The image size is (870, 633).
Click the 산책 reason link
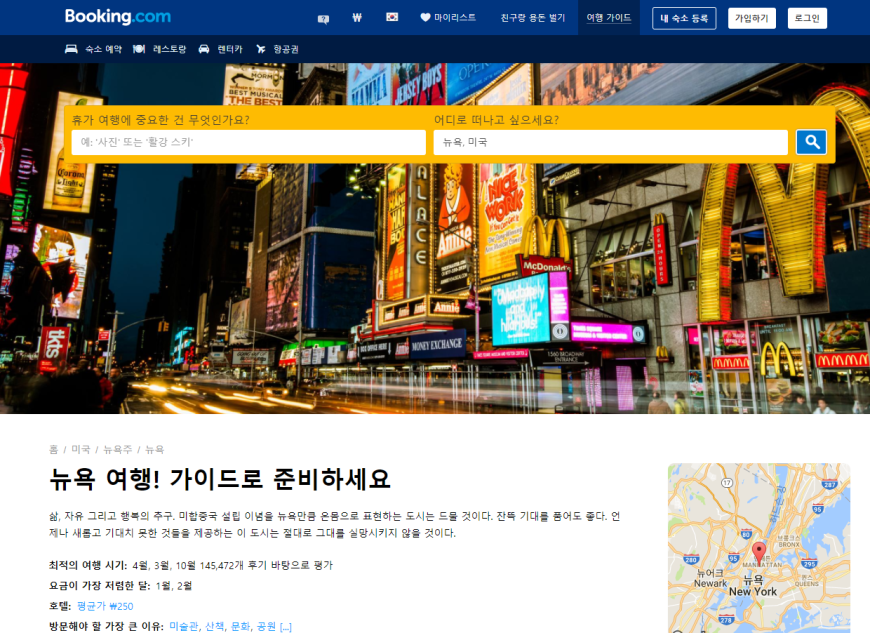[215, 626]
